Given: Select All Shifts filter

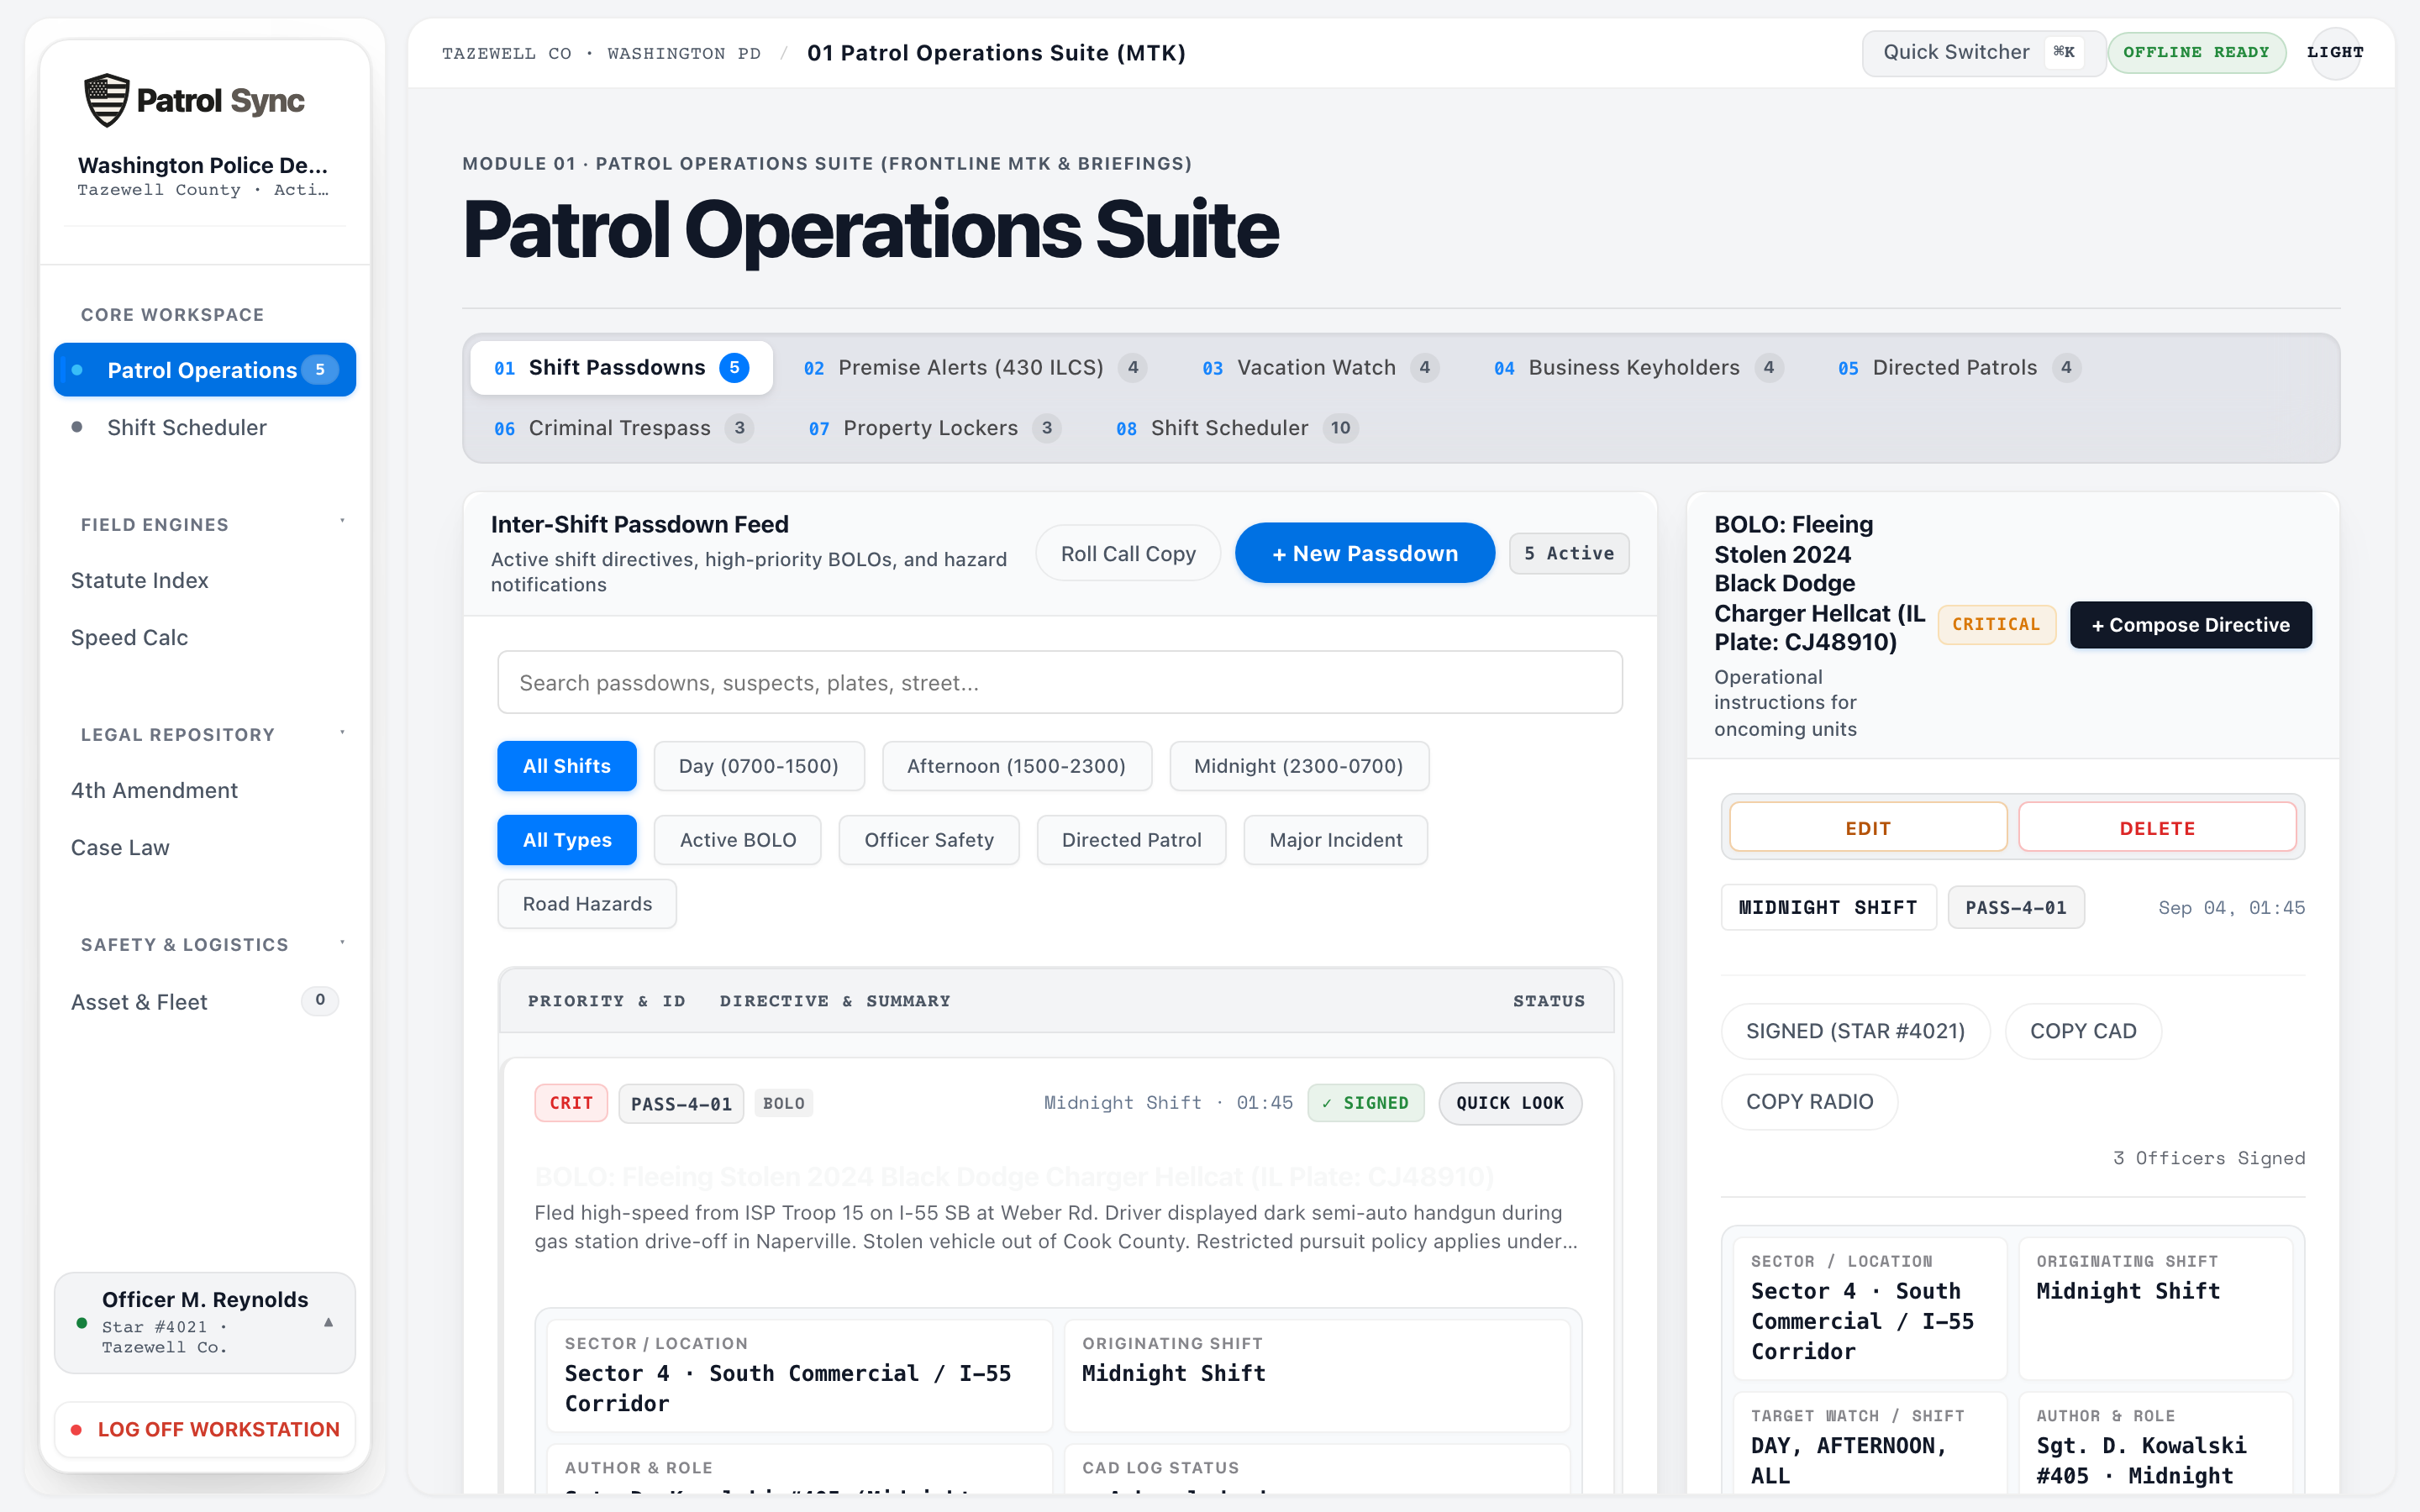Looking at the screenshot, I should [566, 766].
